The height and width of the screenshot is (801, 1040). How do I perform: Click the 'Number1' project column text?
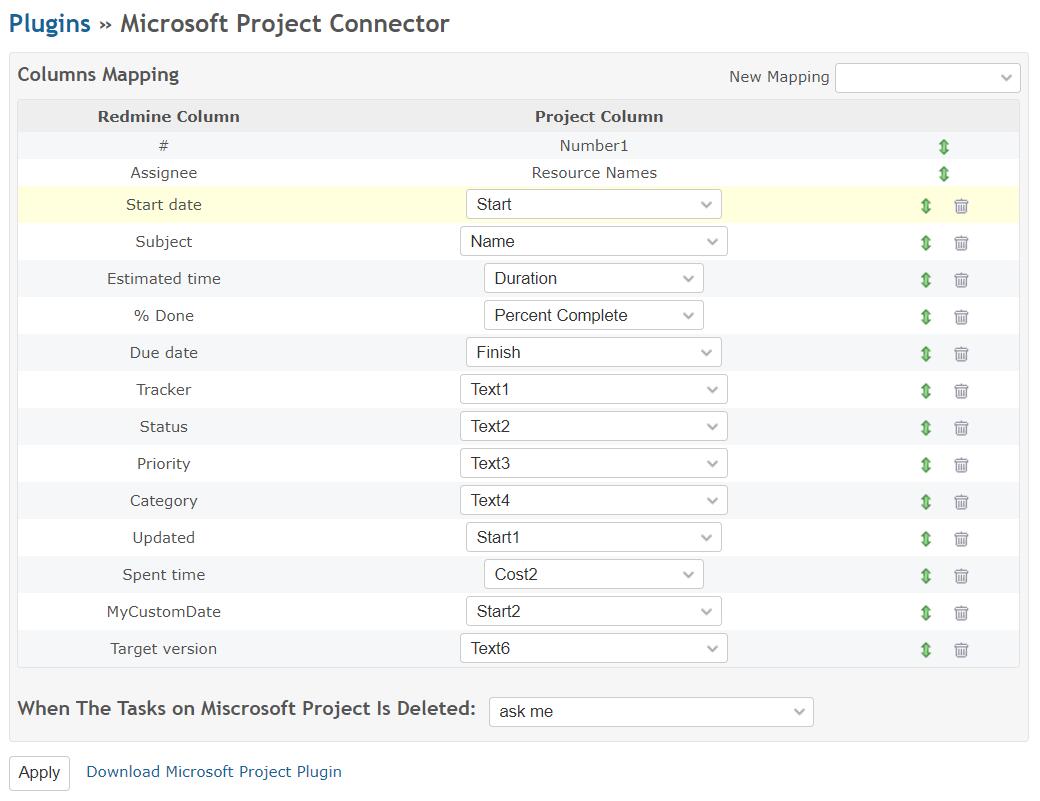tap(594, 146)
